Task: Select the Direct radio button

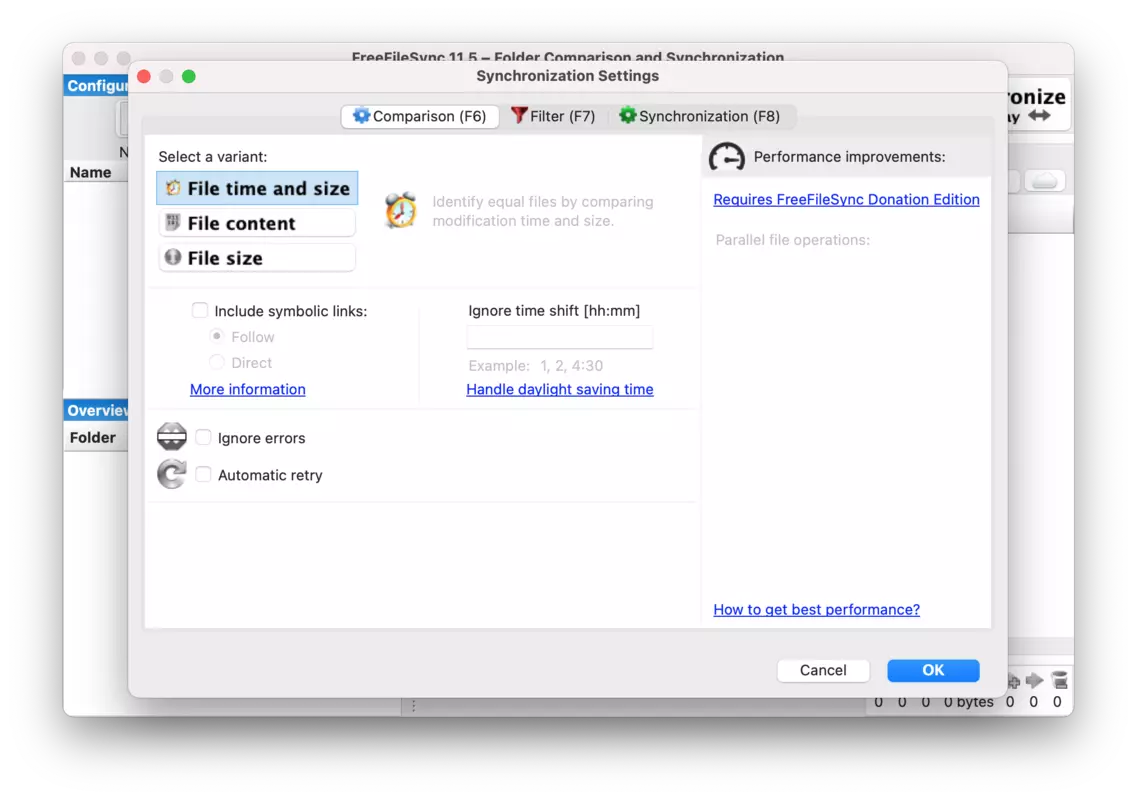Action: click(x=216, y=362)
